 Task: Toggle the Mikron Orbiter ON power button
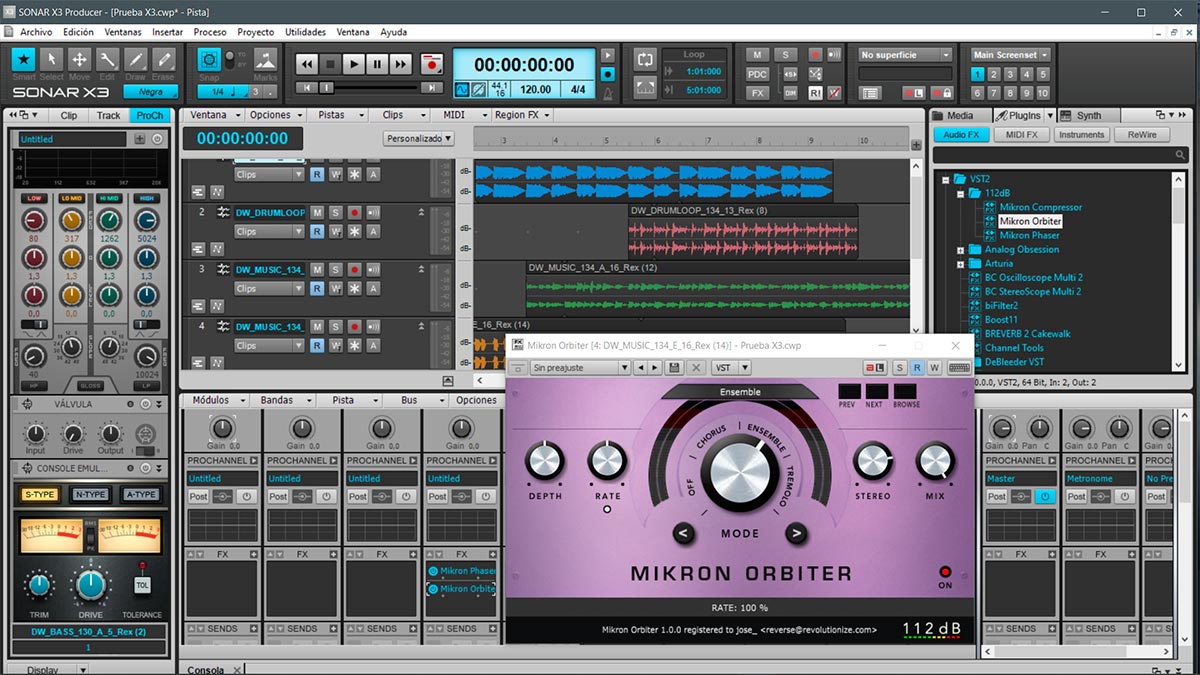point(945,572)
